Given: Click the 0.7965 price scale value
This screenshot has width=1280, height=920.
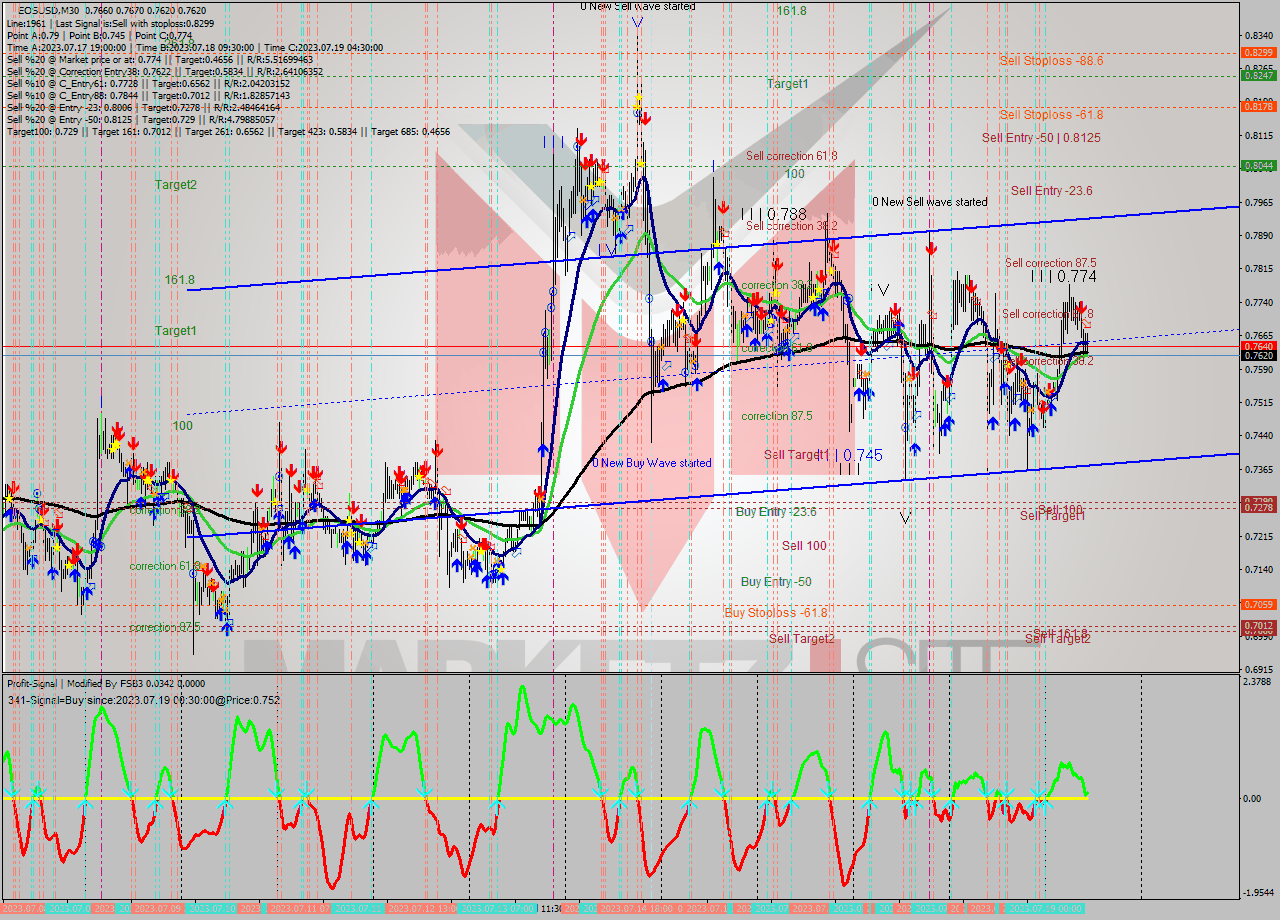Looking at the screenshot, I should click(1258, 202).
